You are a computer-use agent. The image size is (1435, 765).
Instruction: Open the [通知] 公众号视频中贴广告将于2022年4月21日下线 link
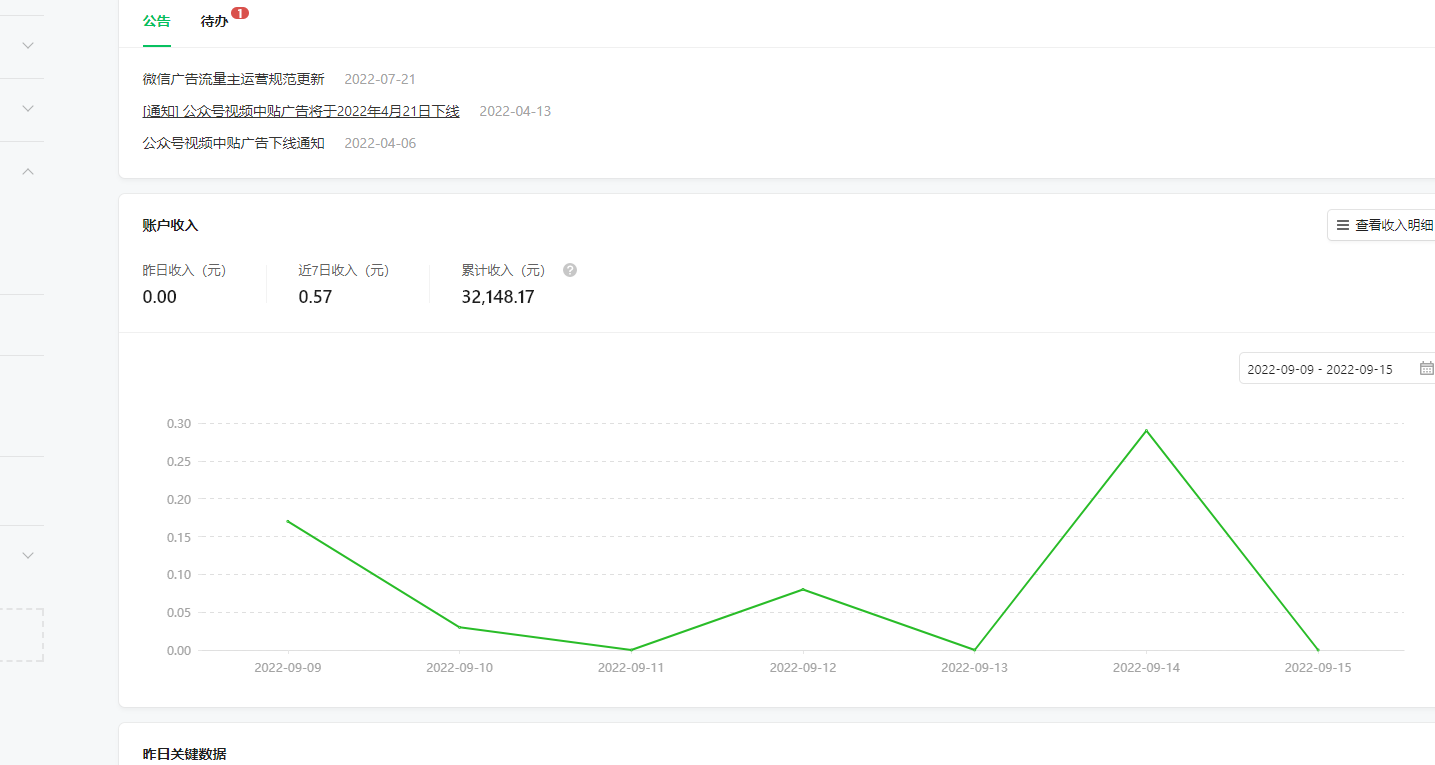(x=301, y=111)
